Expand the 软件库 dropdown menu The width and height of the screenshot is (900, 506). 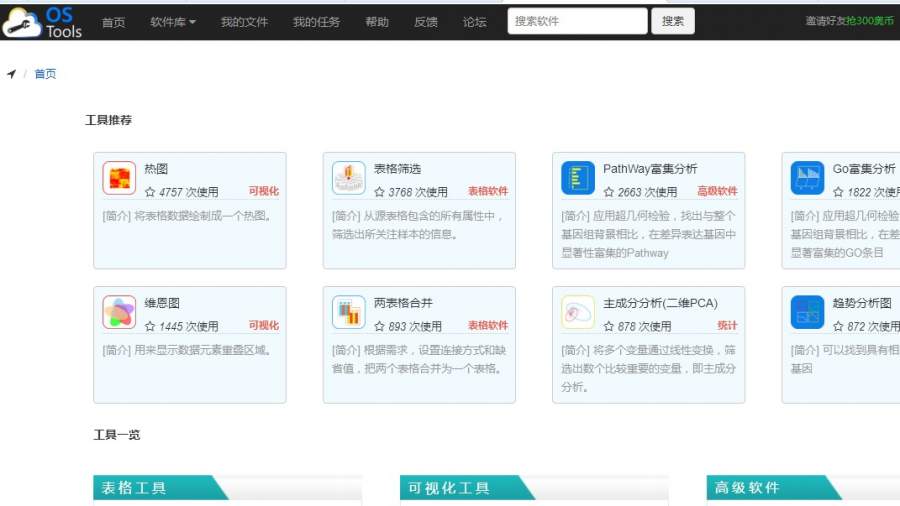[x=173, y=22]
